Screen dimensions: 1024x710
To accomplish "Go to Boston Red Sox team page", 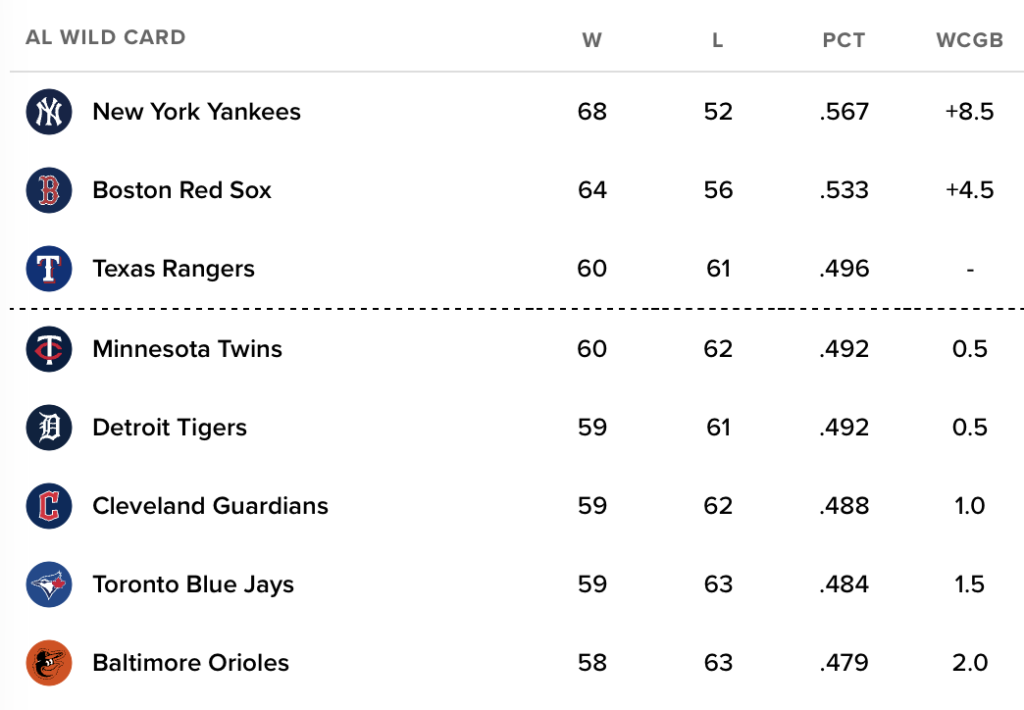I will click(182, 190).
